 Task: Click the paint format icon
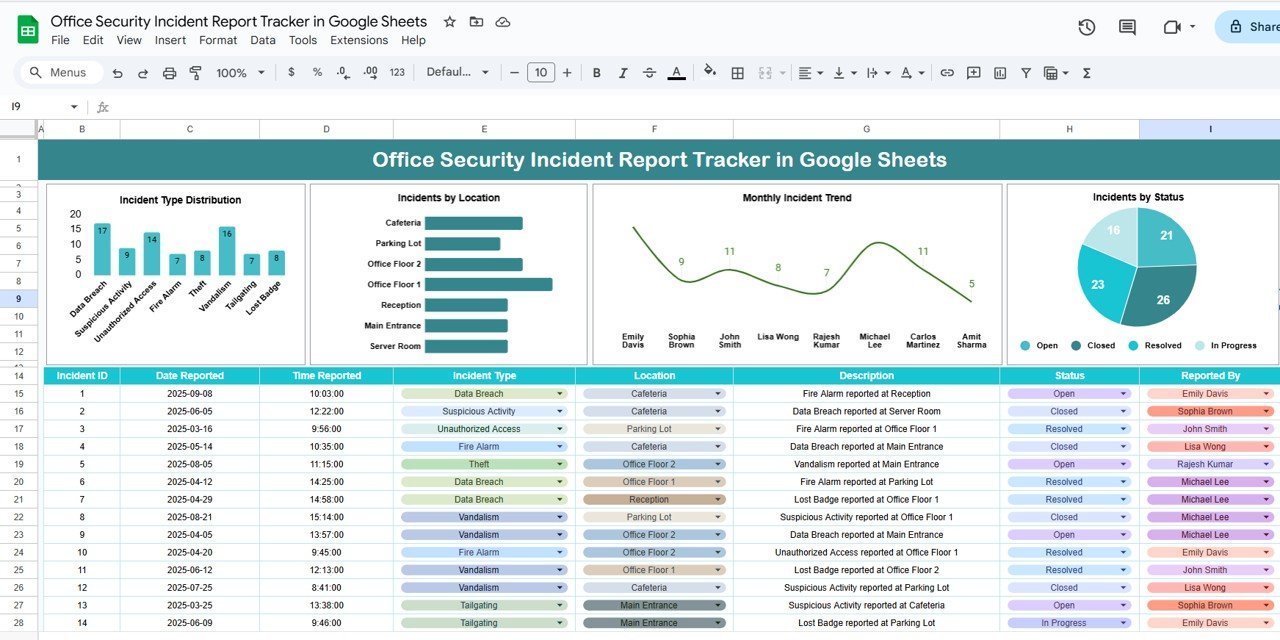coord(195,73)
